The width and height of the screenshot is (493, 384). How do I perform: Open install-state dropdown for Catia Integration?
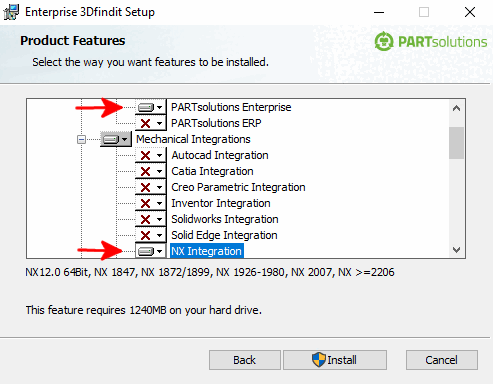(151, 171)
